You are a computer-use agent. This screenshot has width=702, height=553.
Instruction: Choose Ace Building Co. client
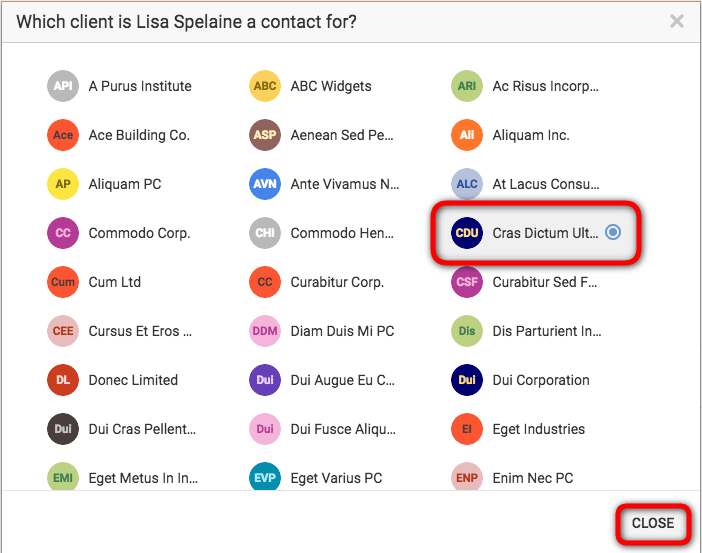139,135
